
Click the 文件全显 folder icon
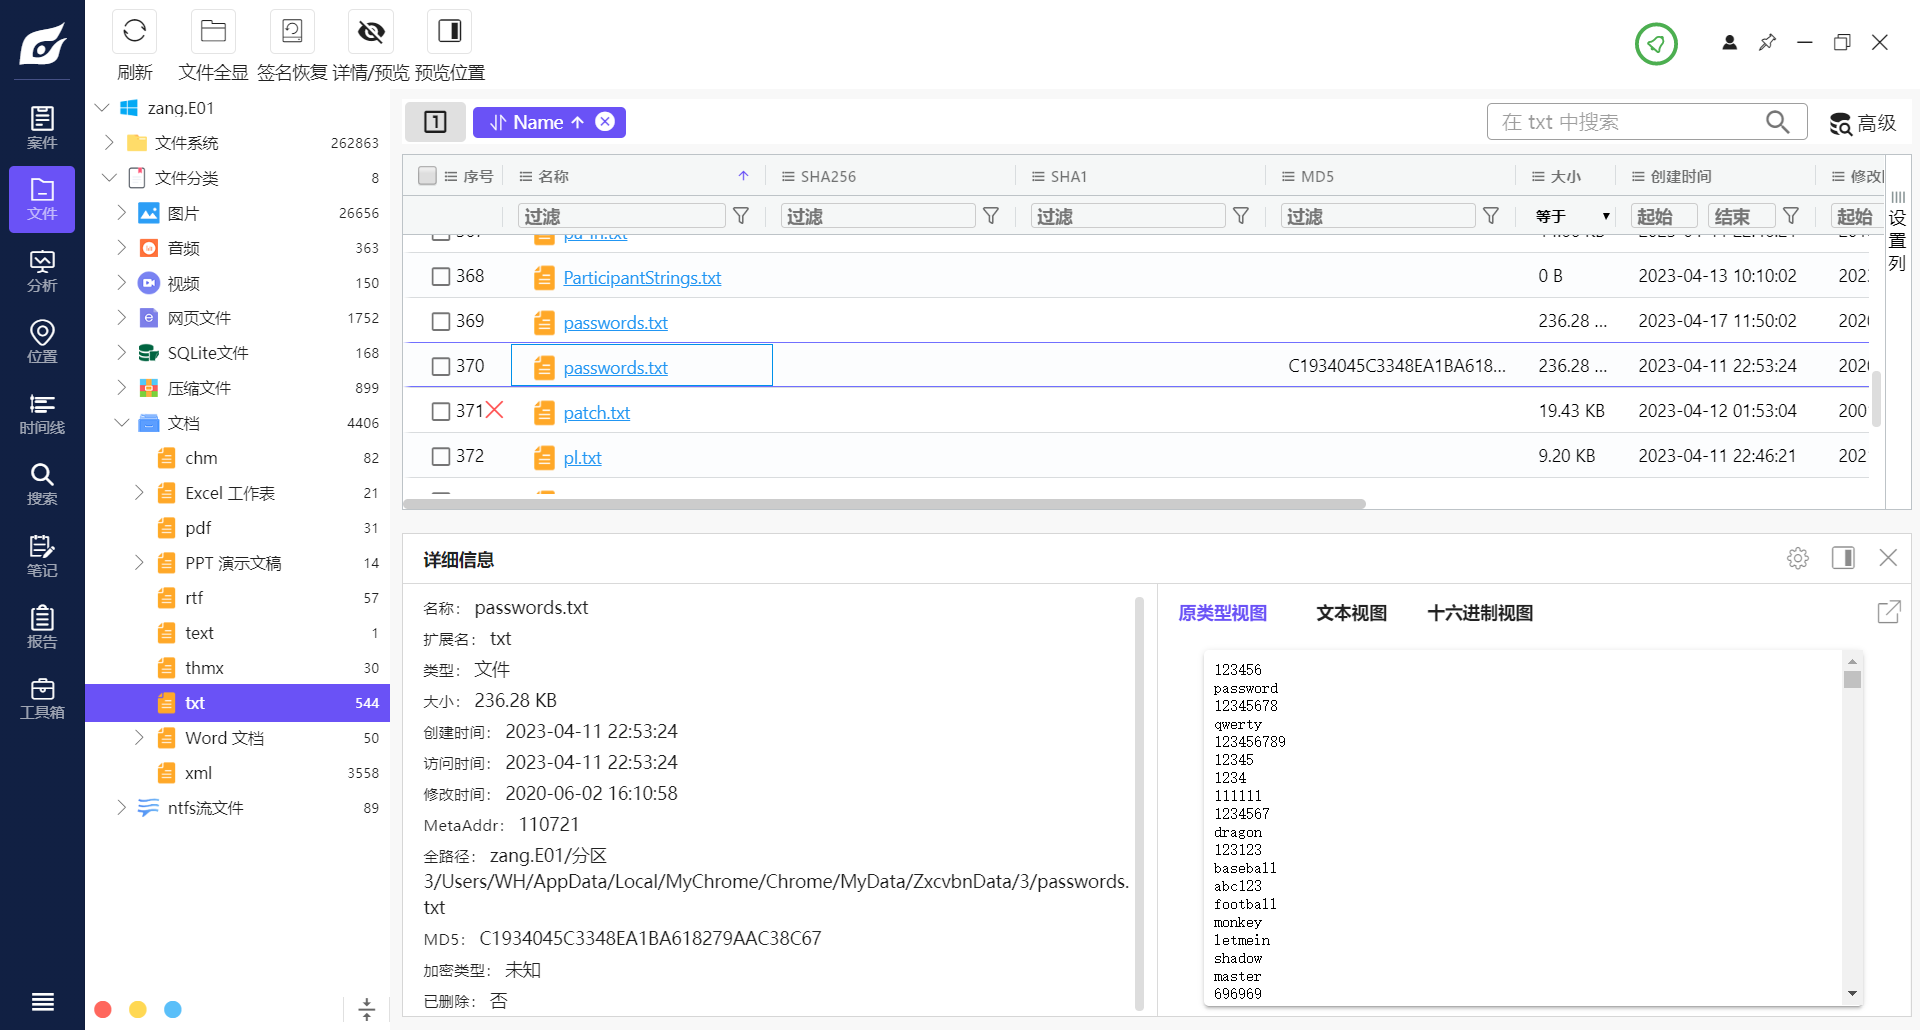[x=213, y=31]
